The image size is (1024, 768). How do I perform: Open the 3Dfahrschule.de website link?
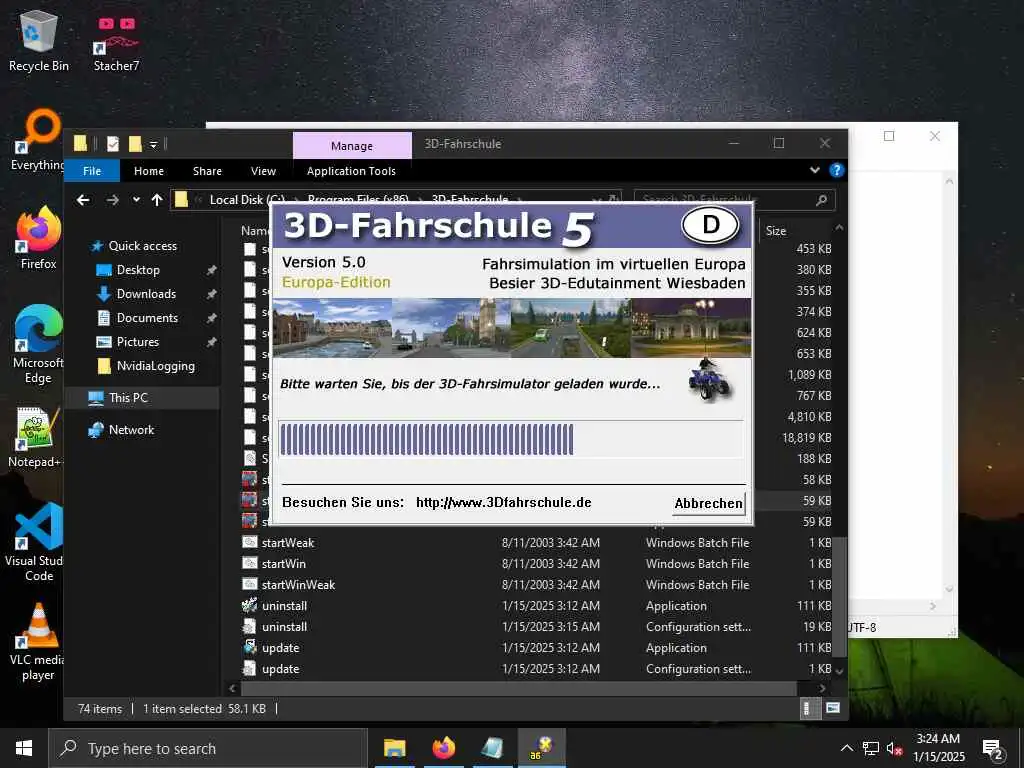pos(504,502)
